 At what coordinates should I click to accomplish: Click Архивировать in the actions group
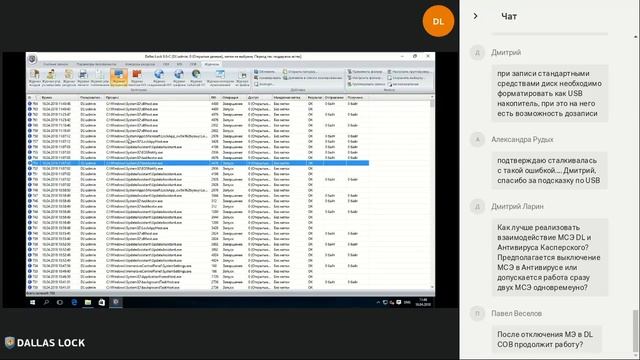(x=267, y=78)
